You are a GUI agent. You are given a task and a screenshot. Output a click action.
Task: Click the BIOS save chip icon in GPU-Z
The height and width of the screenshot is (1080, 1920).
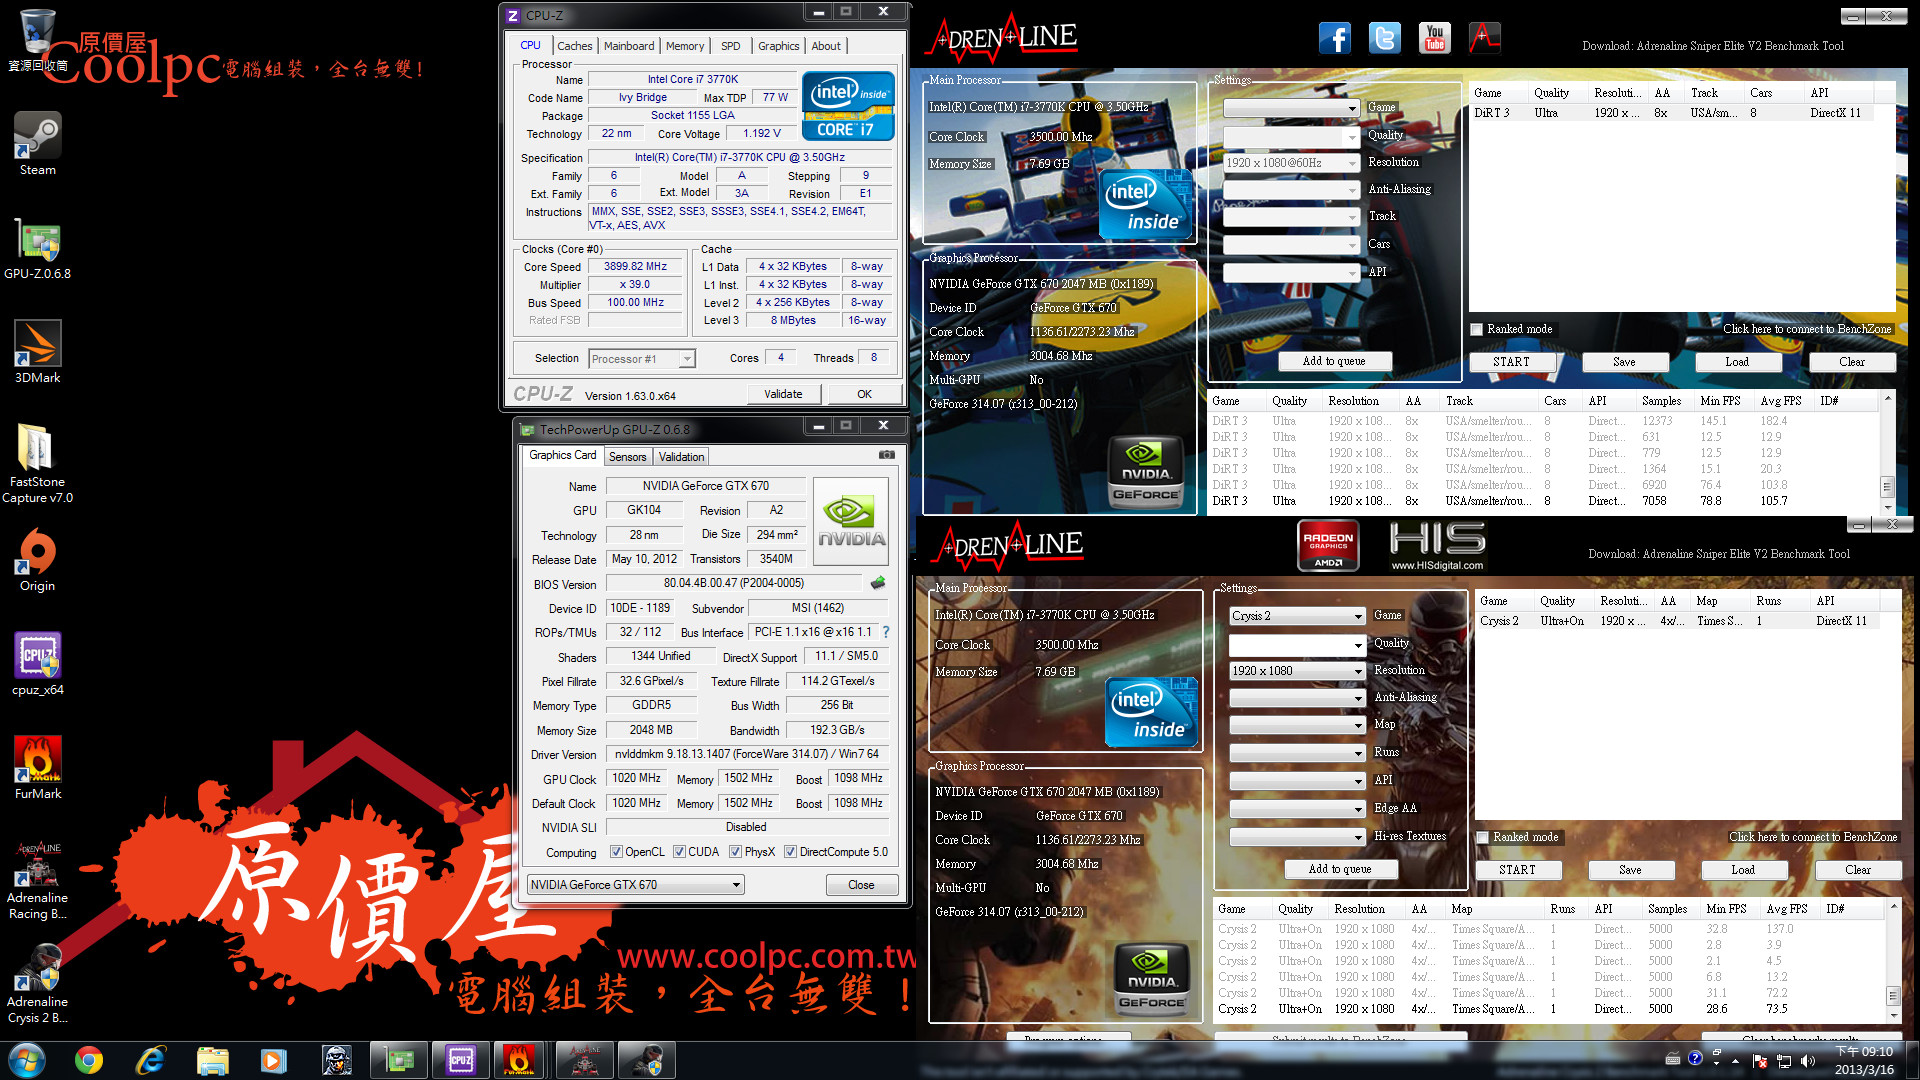(x=878, y=583)
